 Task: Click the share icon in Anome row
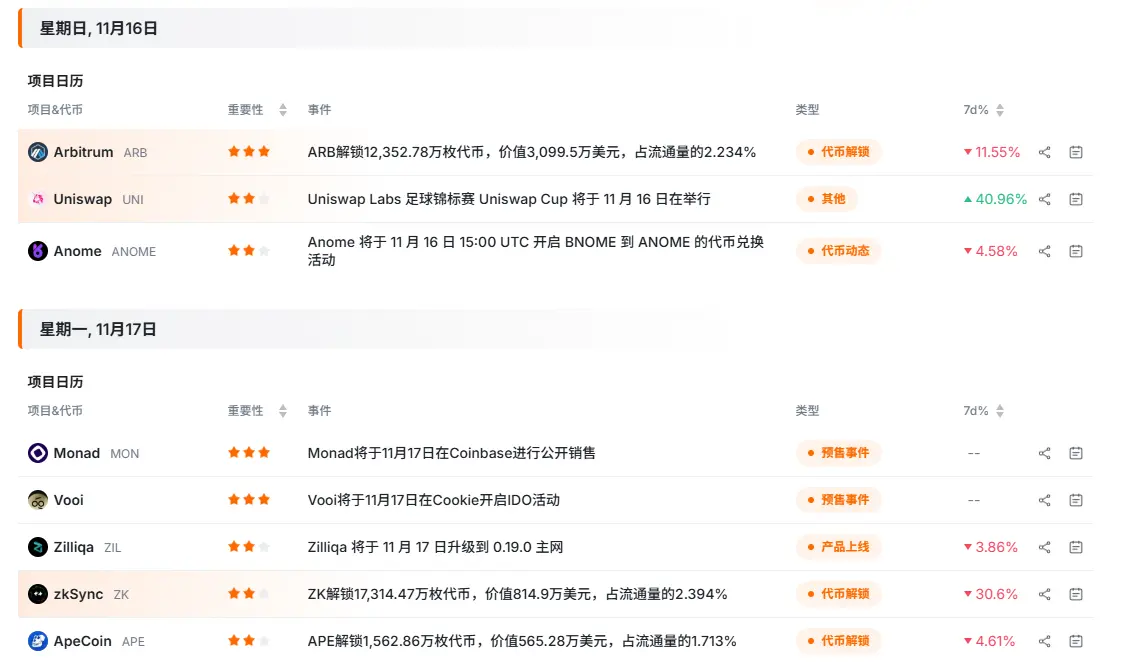(x=1044, y=252)
